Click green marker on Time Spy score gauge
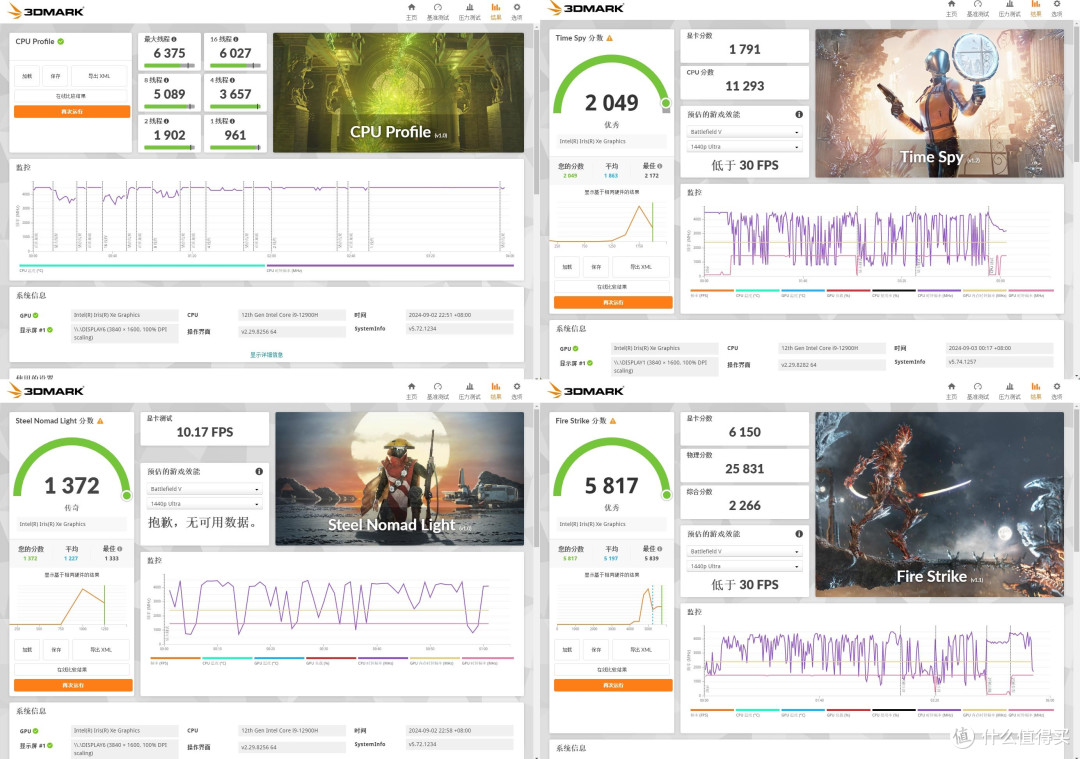 point(665,103)
